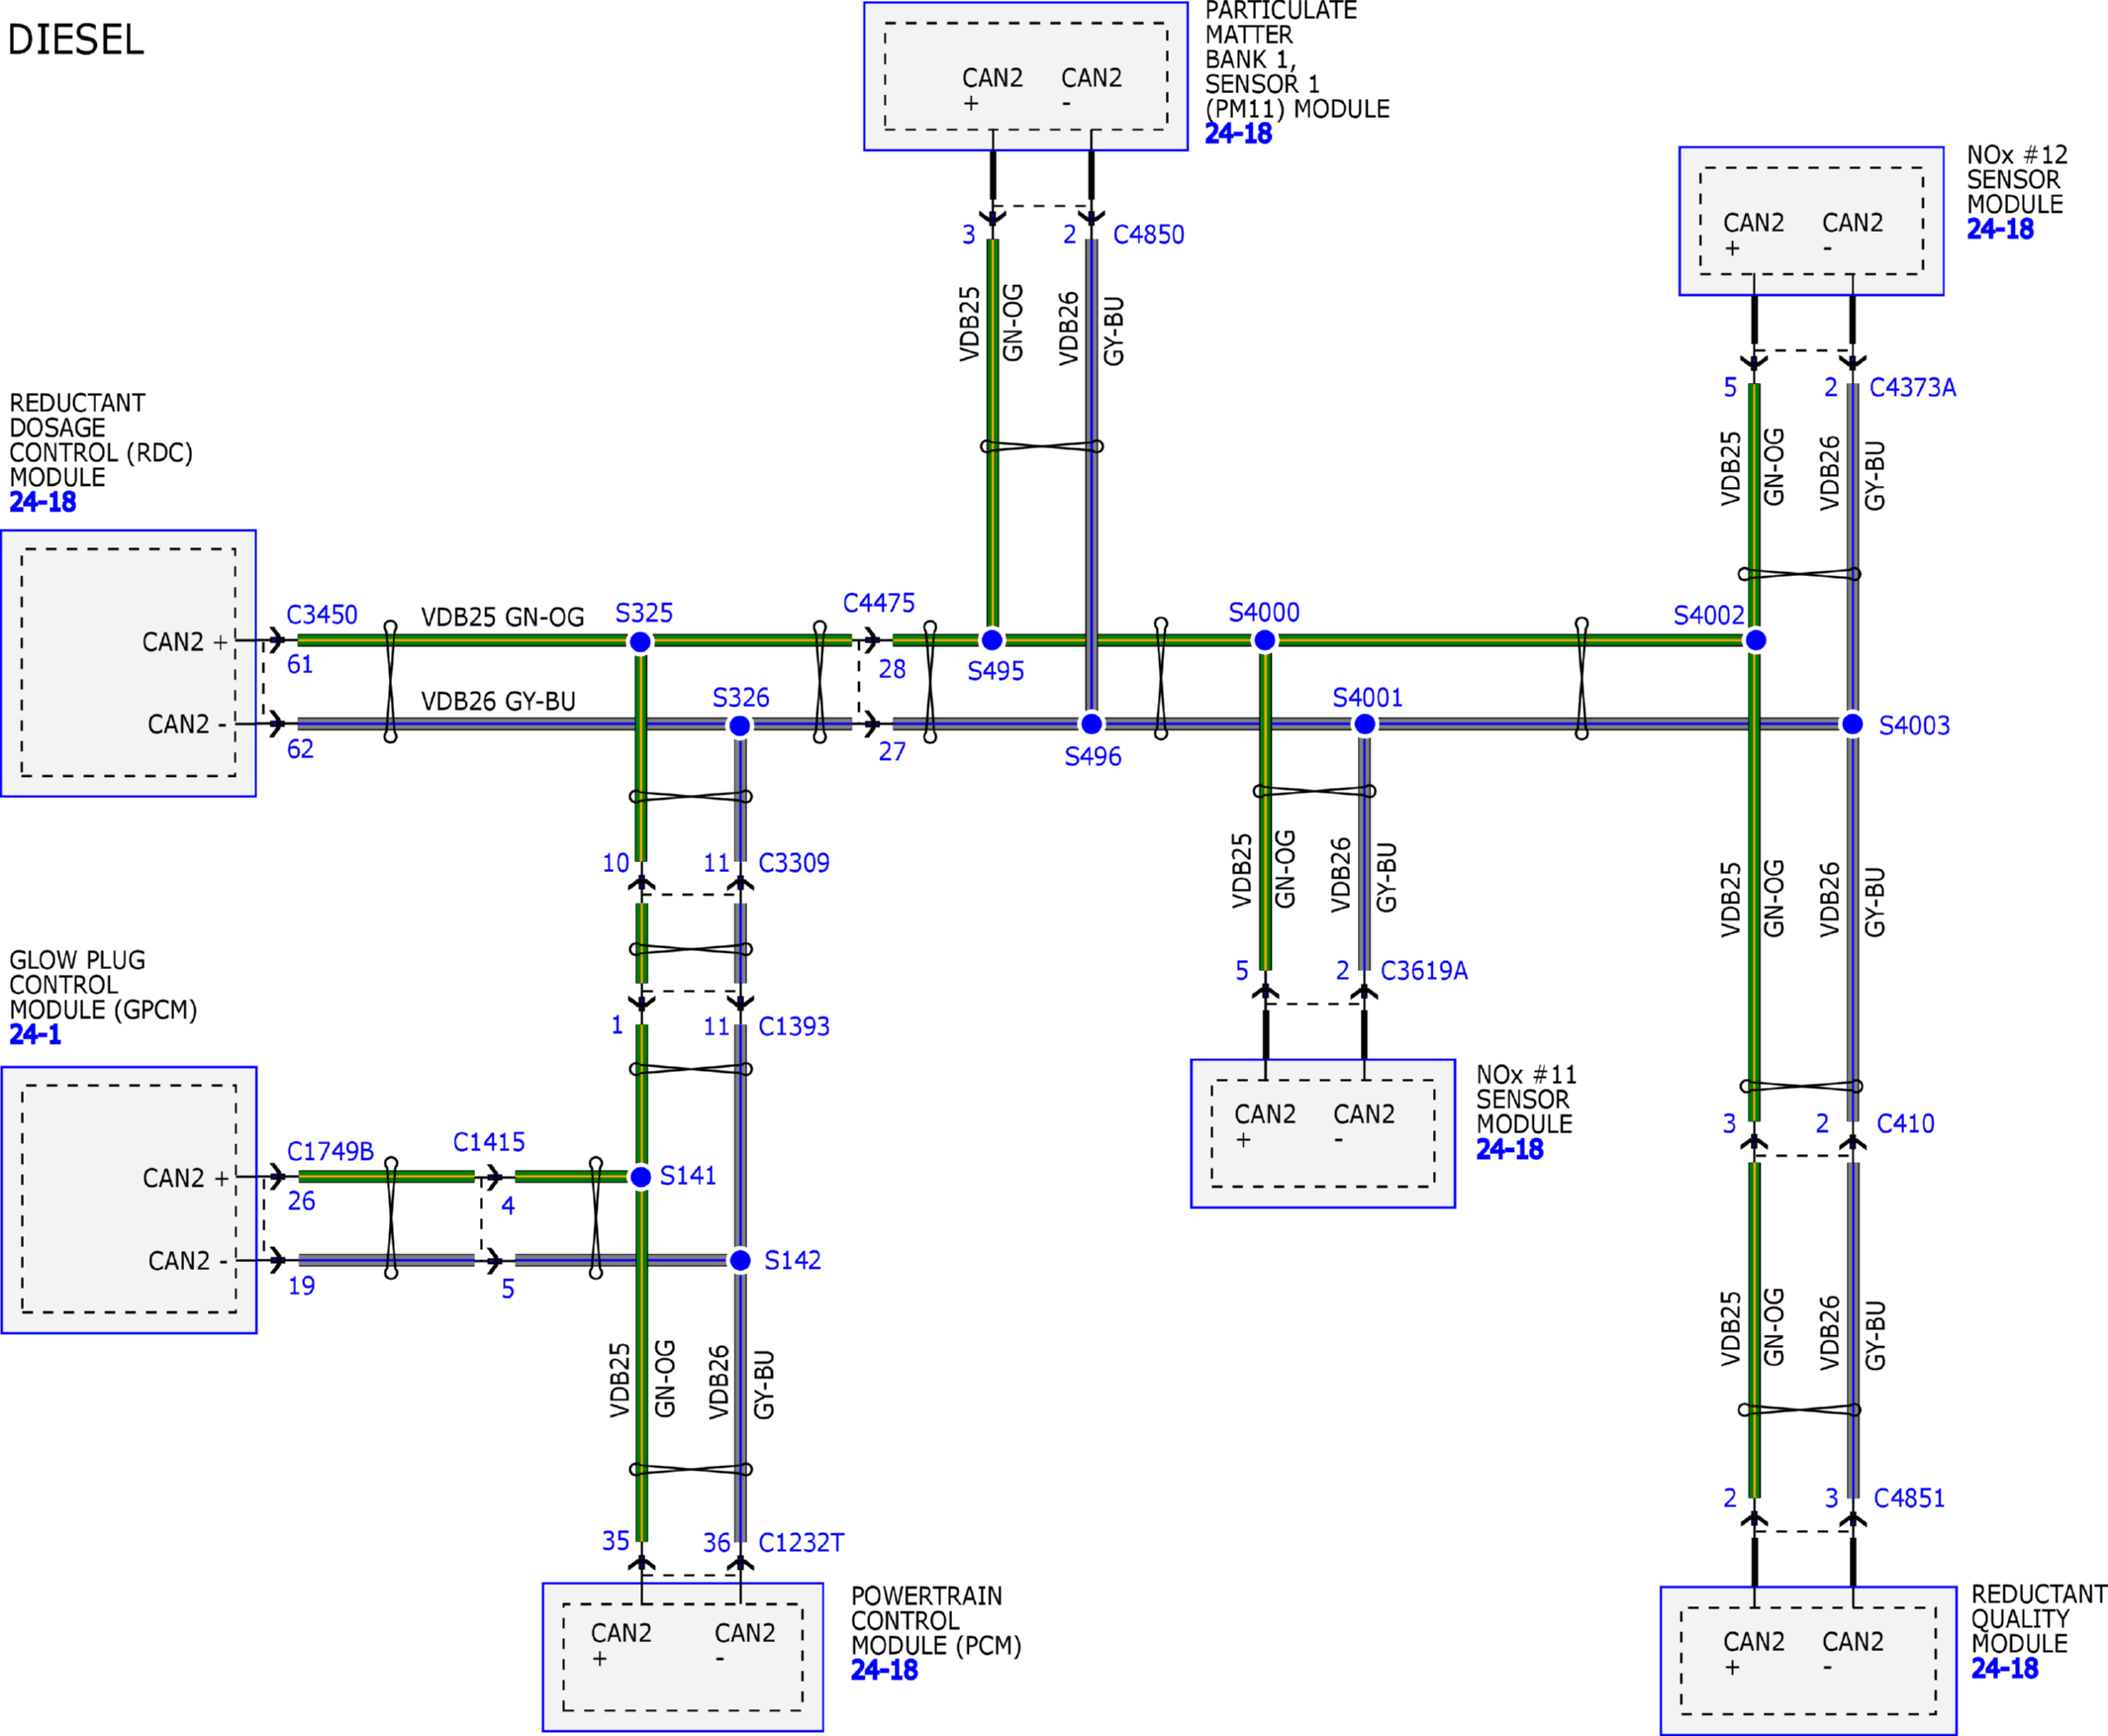Click the Reductant Dosage Control module box
Image resolution: width=2108 pixels, height=1736 pixels.
click(128, 663)
